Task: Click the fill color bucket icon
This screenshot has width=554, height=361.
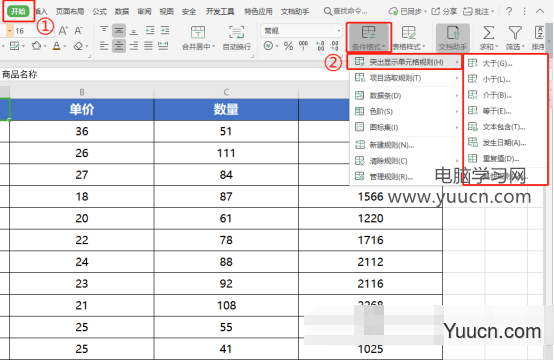Action: 36,46
